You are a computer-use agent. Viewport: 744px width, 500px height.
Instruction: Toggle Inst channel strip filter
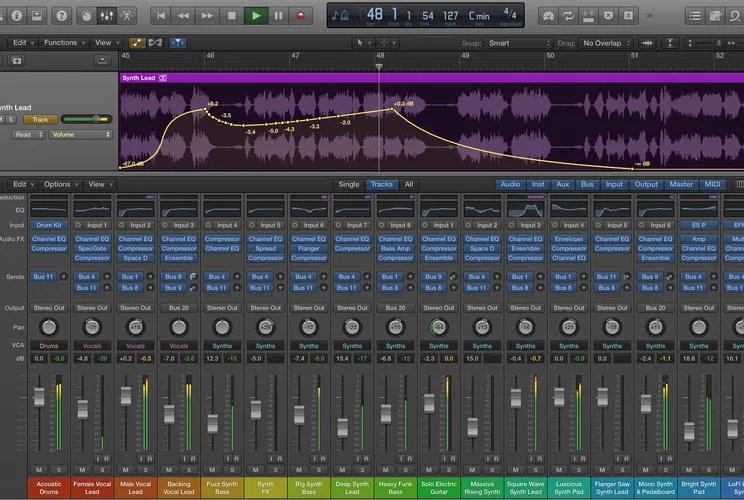tap(538, 184)
